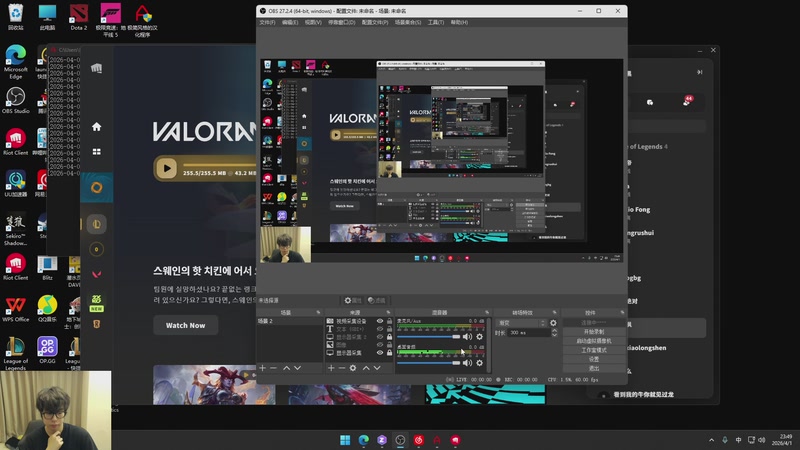
Task: Open OP.GG desktop shortcut
Action: [x=47, y=349]
